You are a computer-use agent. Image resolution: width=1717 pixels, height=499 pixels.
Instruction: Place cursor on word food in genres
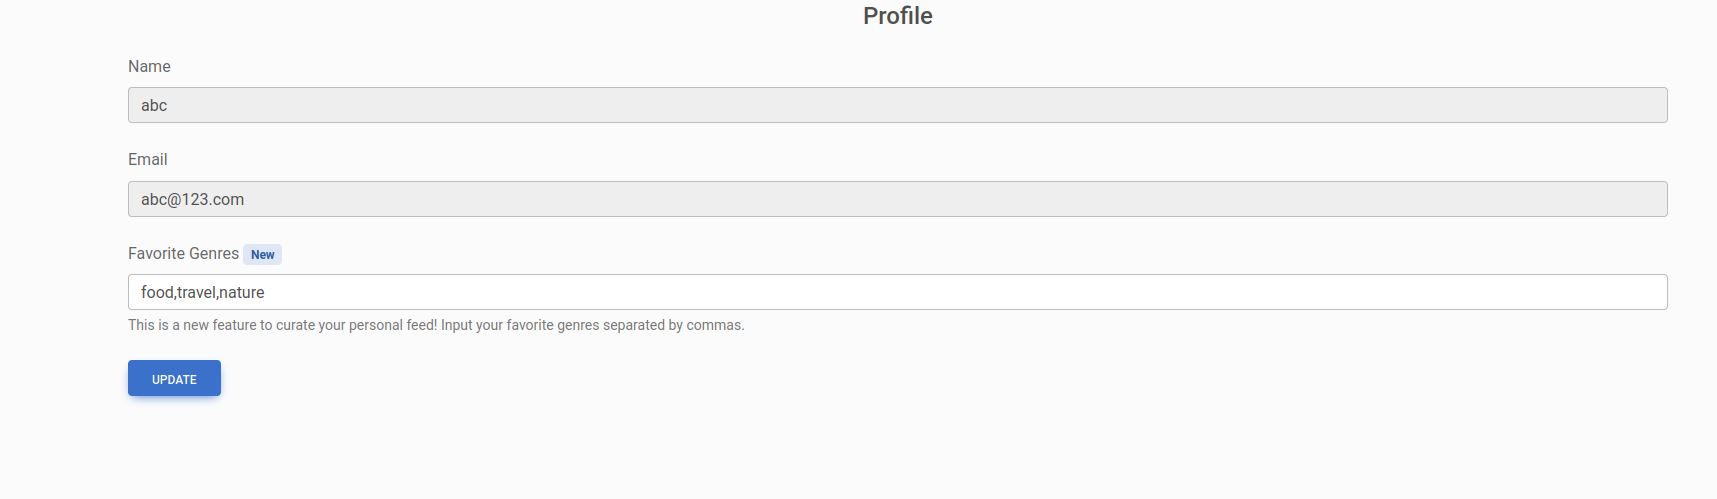pyautogui.click(x=157, y=292)
